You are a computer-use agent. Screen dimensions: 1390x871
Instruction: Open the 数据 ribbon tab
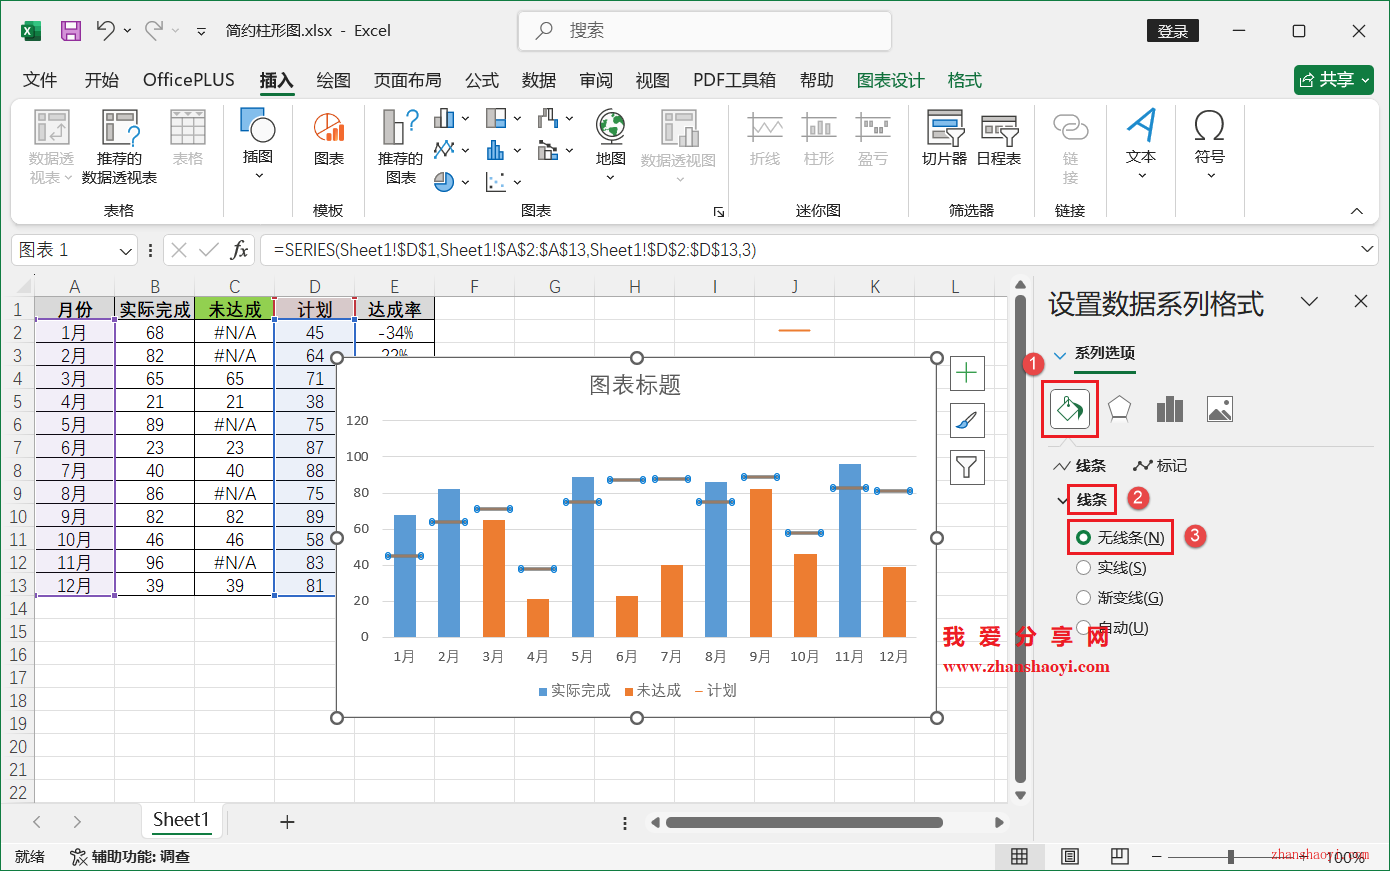(538, 80)
